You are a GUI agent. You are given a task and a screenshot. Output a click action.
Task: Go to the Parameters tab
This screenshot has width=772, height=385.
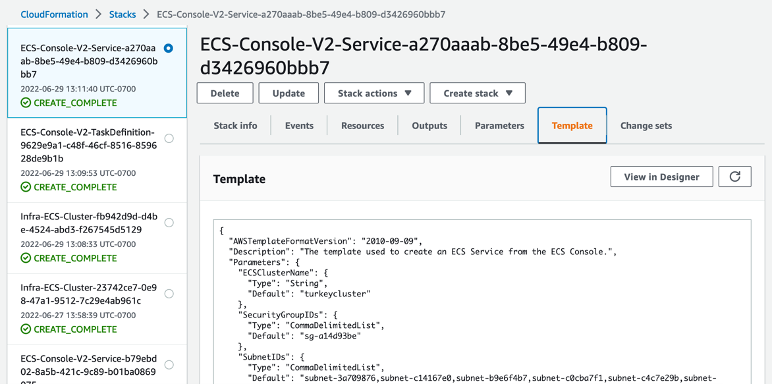point(499,126)
